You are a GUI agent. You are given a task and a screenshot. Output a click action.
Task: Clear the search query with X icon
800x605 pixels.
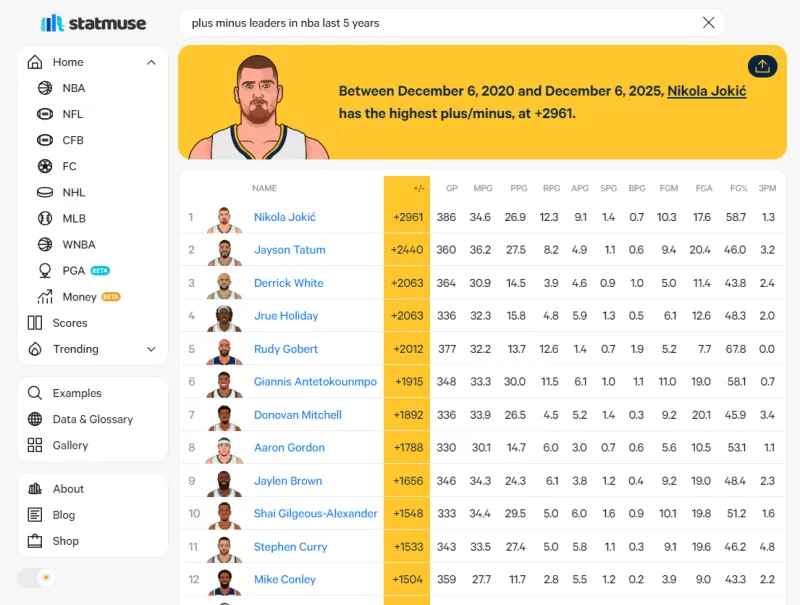point(708,23)
